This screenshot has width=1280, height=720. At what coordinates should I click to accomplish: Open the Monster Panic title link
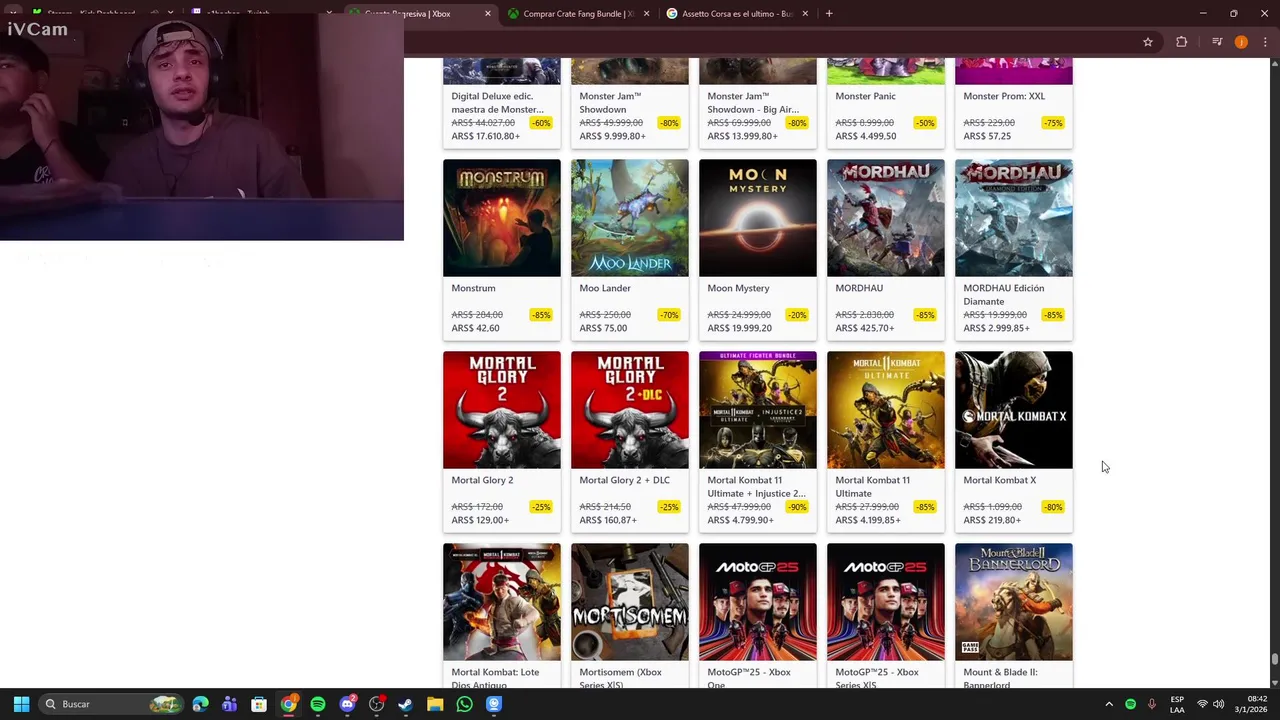pyautogui.click(x=865, y=96)
